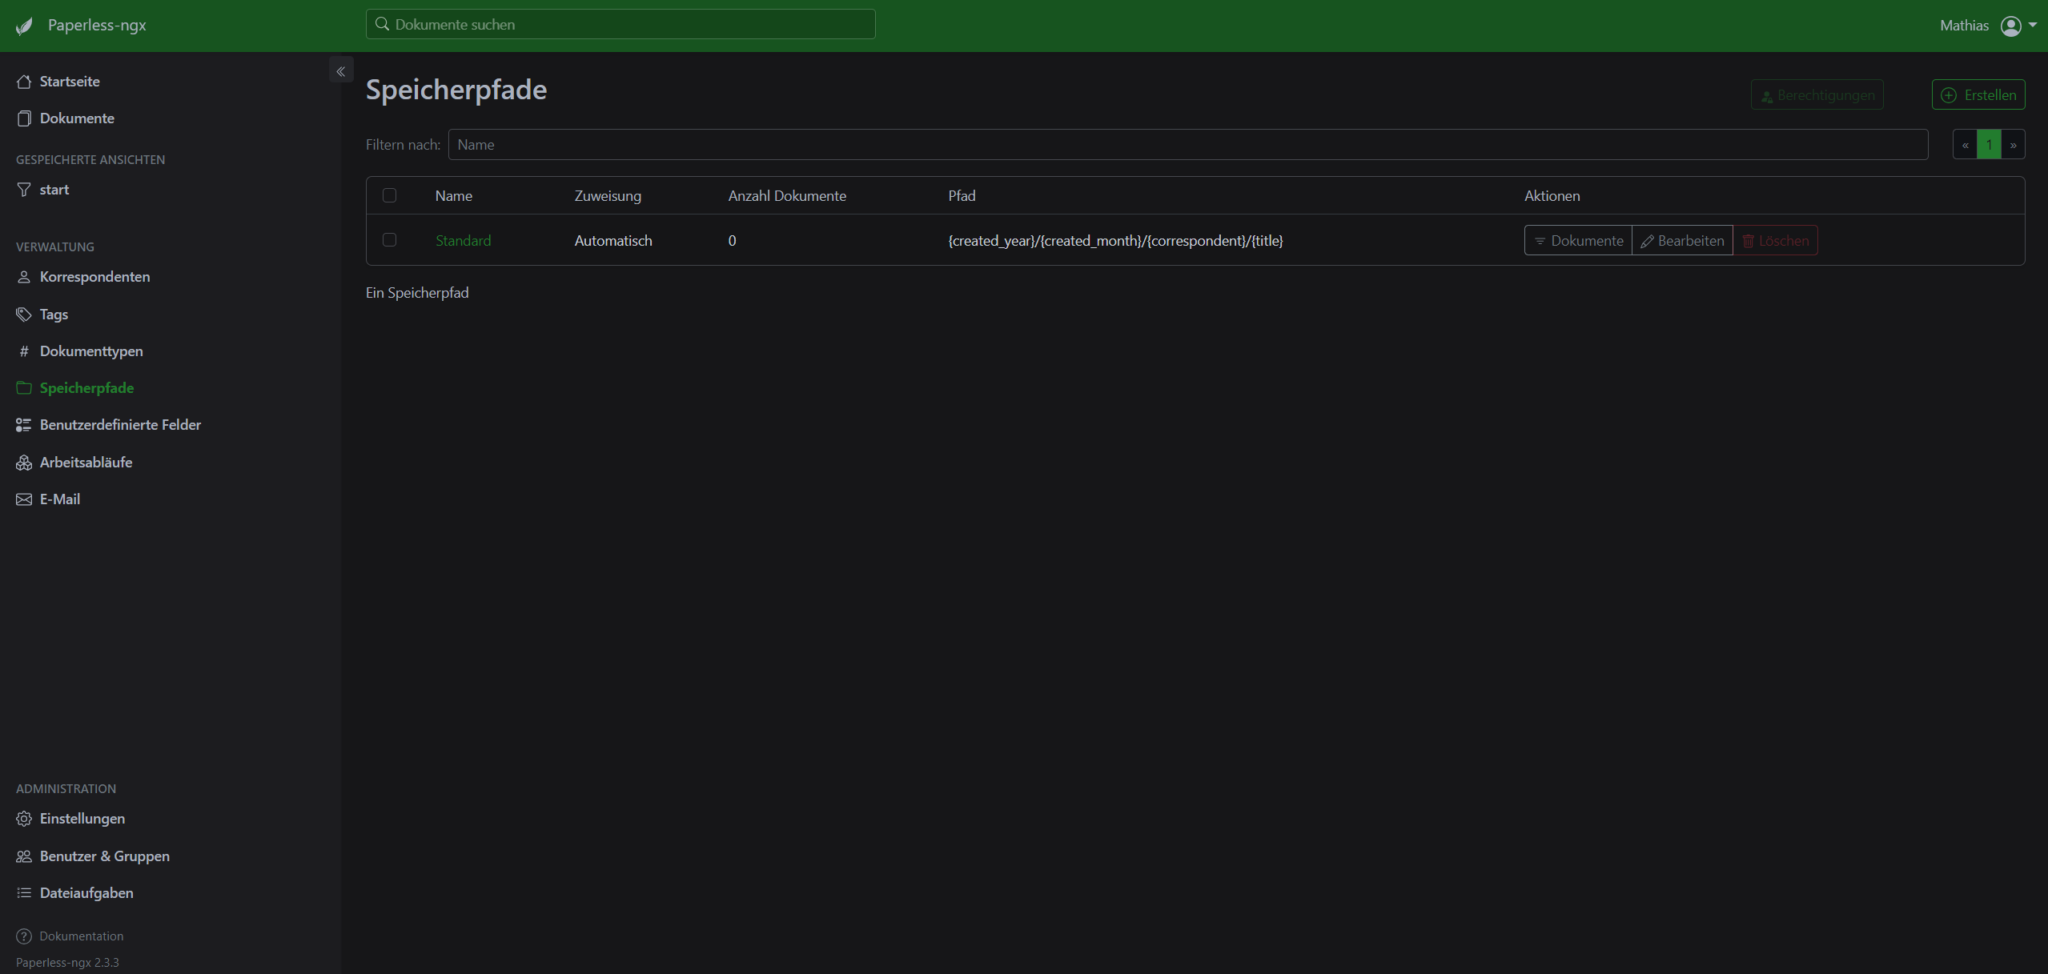The height and width of the screenshot is (974, 2048).
Task: Select the Tags icon in the sidebar
Action: point(23,314)
